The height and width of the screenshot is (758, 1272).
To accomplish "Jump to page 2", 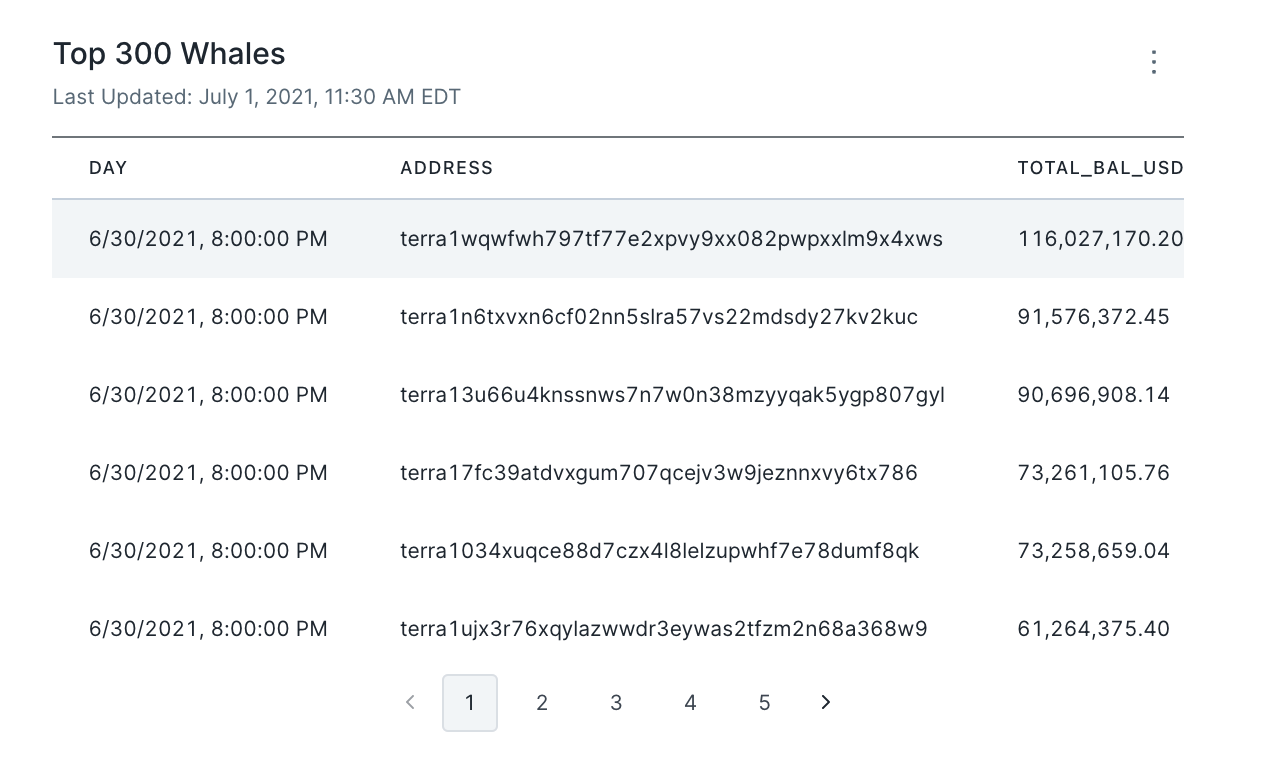I will pos(542,703).
